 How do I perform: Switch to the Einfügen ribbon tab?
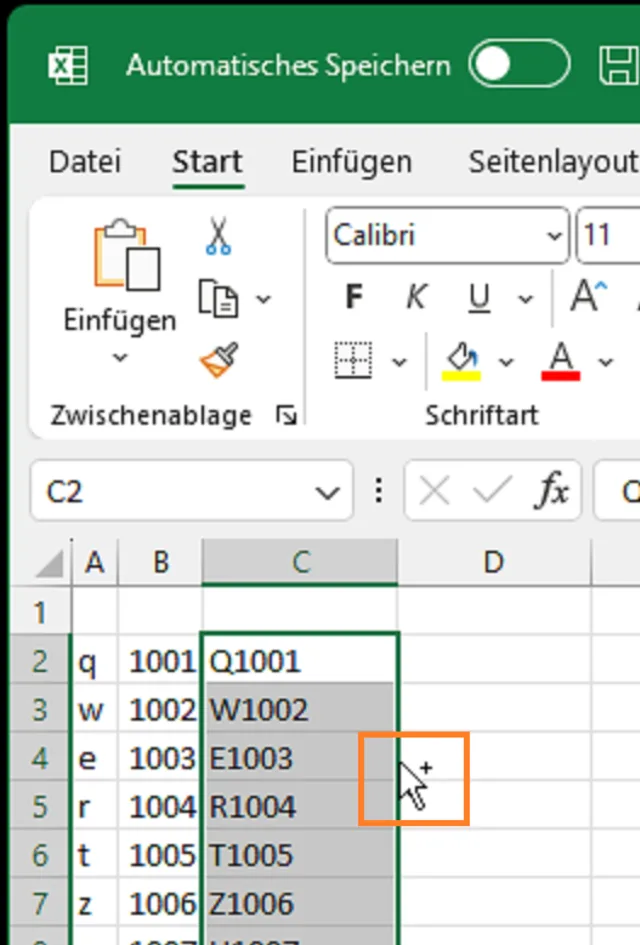tap(351, 161)
